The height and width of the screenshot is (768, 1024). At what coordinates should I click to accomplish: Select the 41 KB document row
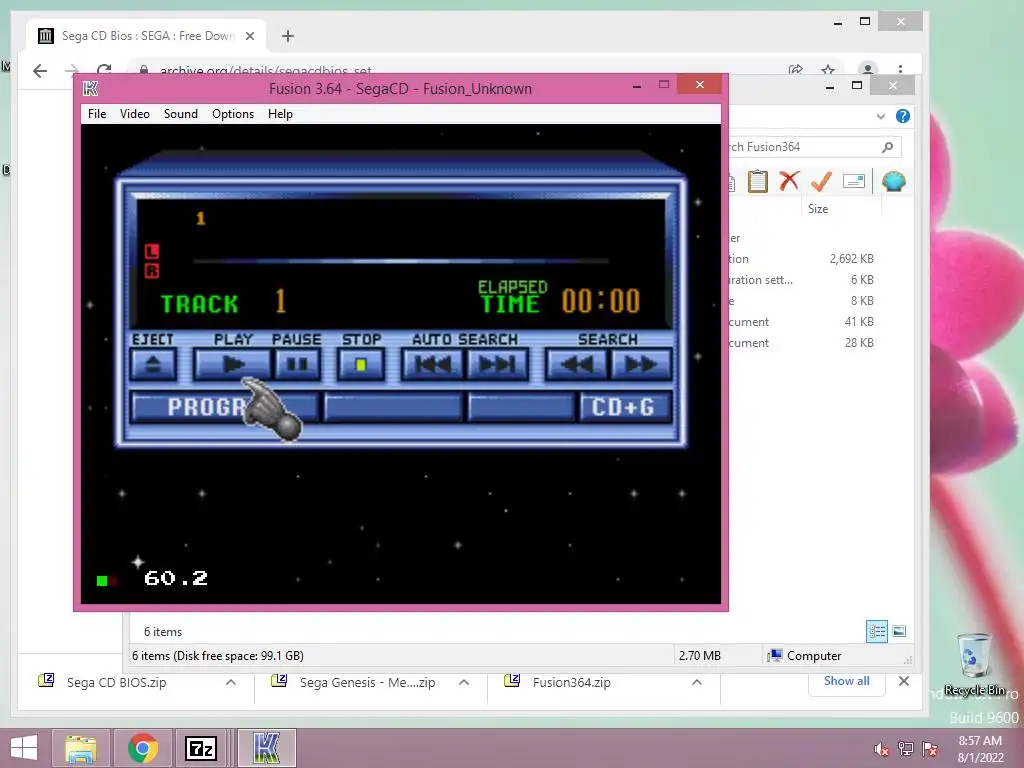[x=801, y=322]
